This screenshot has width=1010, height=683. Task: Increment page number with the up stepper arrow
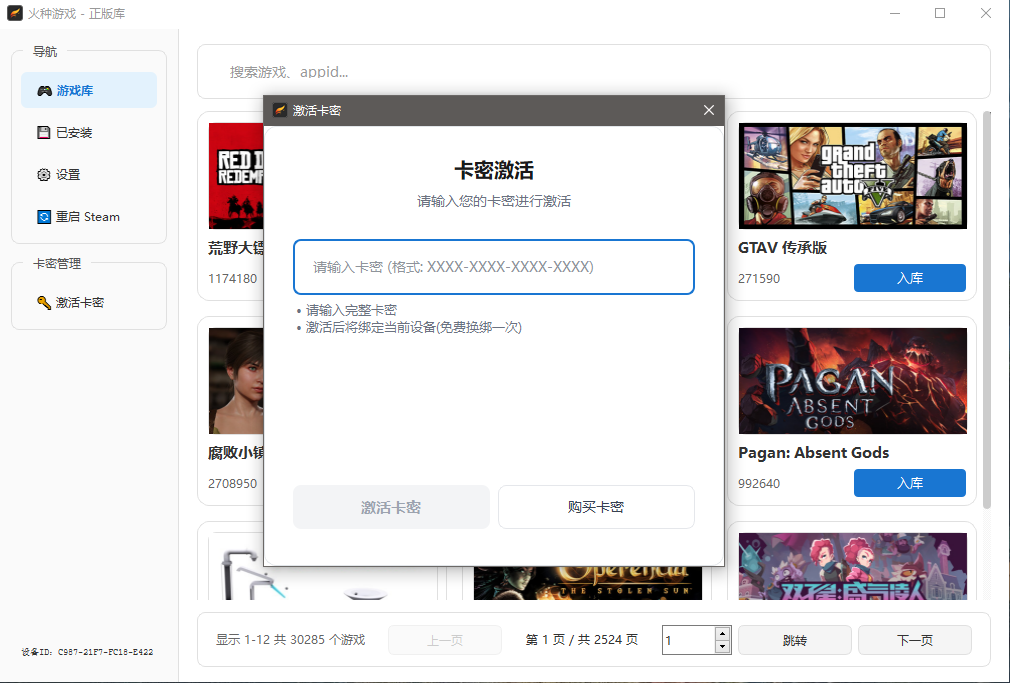pyautogui.click(x=722, y=633)
